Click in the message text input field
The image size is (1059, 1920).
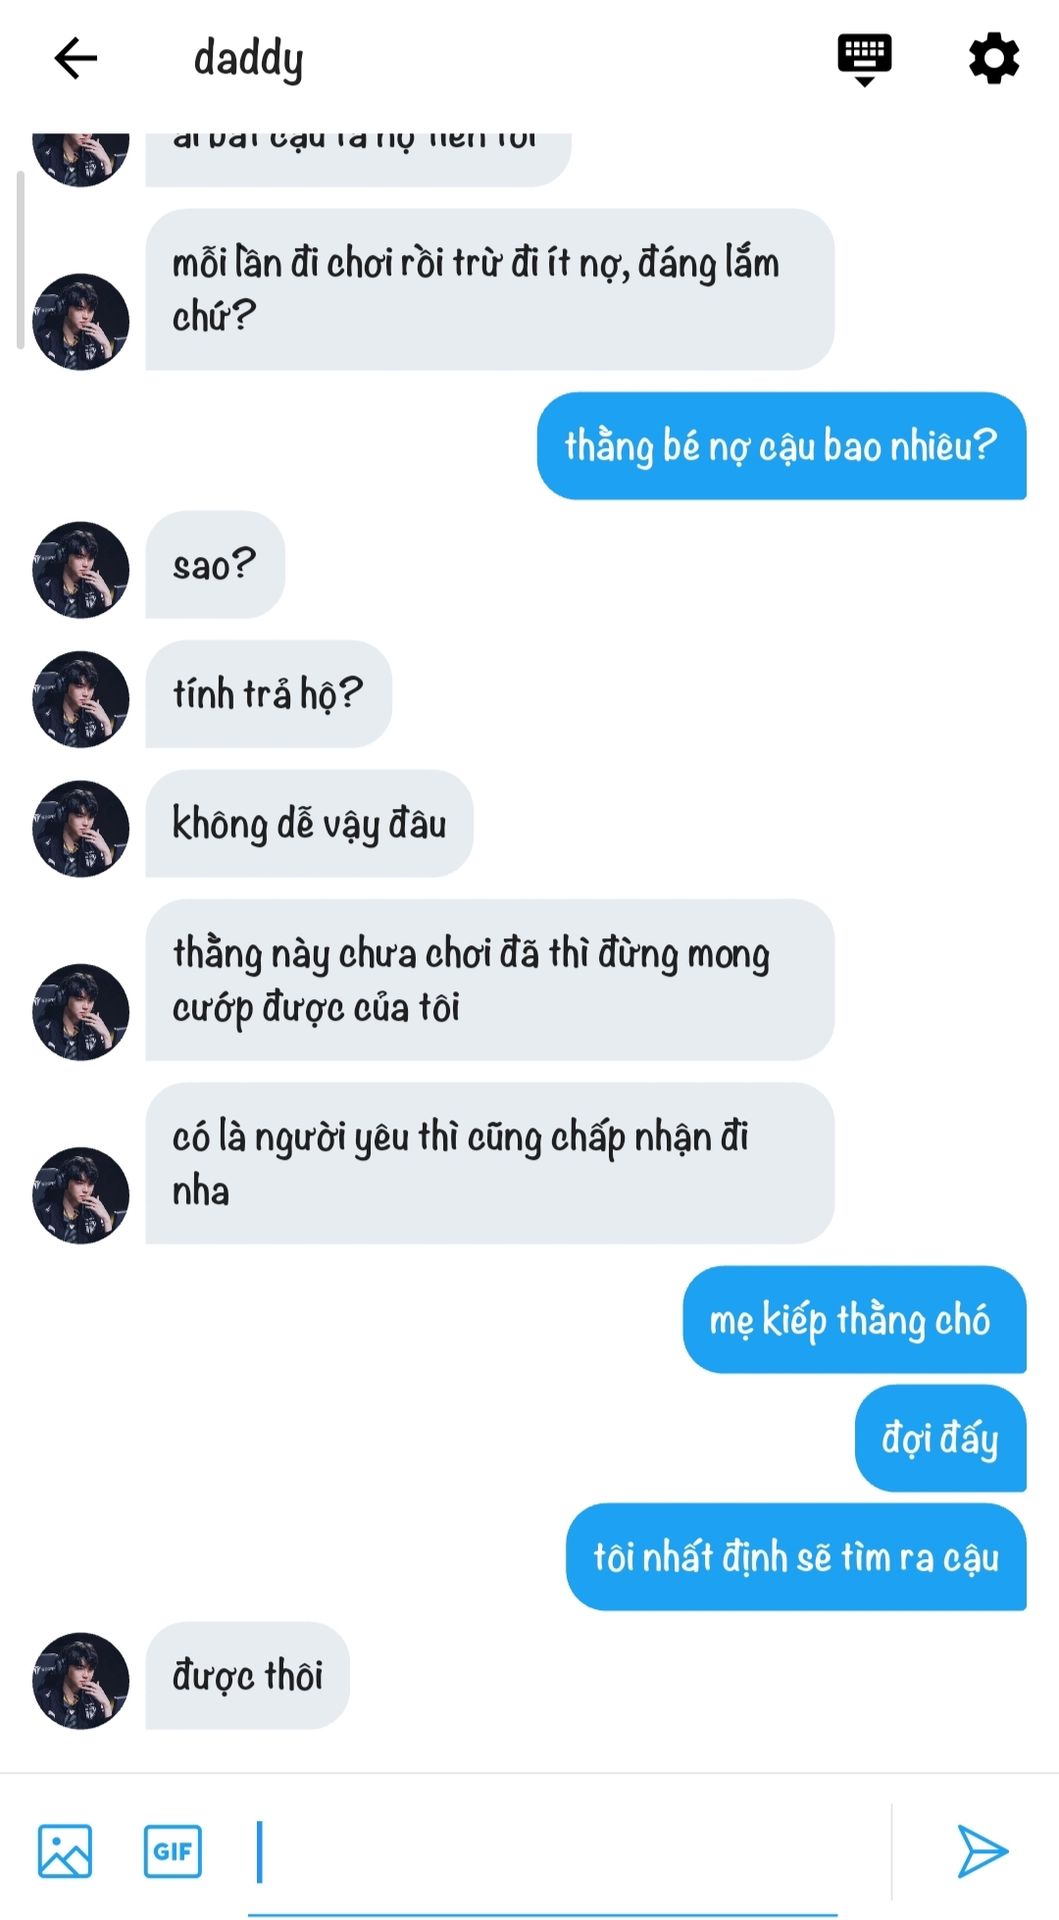click(x=543, y=1852)
